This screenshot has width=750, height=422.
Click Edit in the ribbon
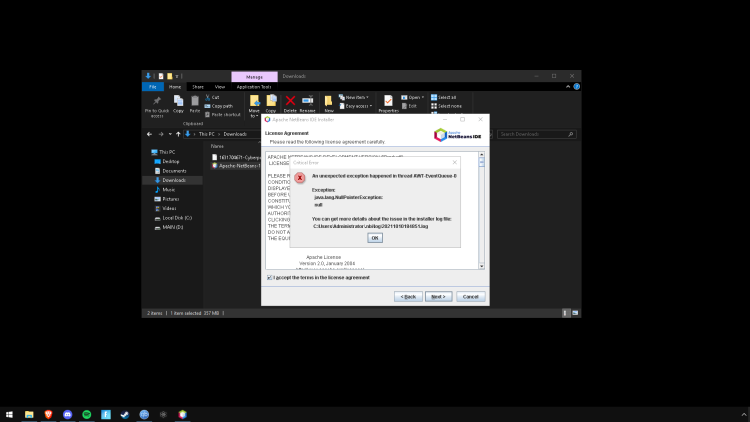(409, 106)
